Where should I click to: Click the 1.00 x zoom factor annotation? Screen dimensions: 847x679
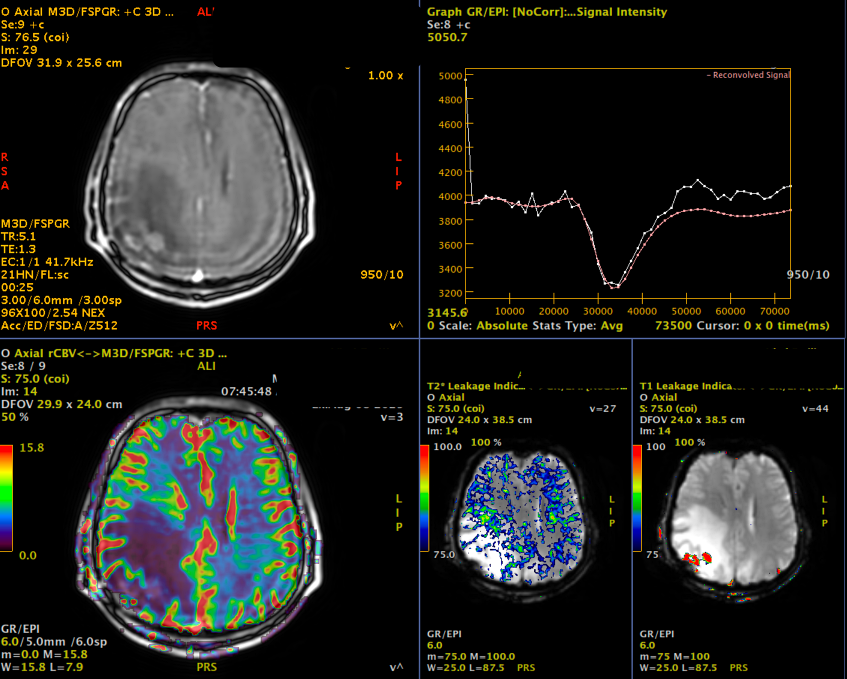[385, 76]
